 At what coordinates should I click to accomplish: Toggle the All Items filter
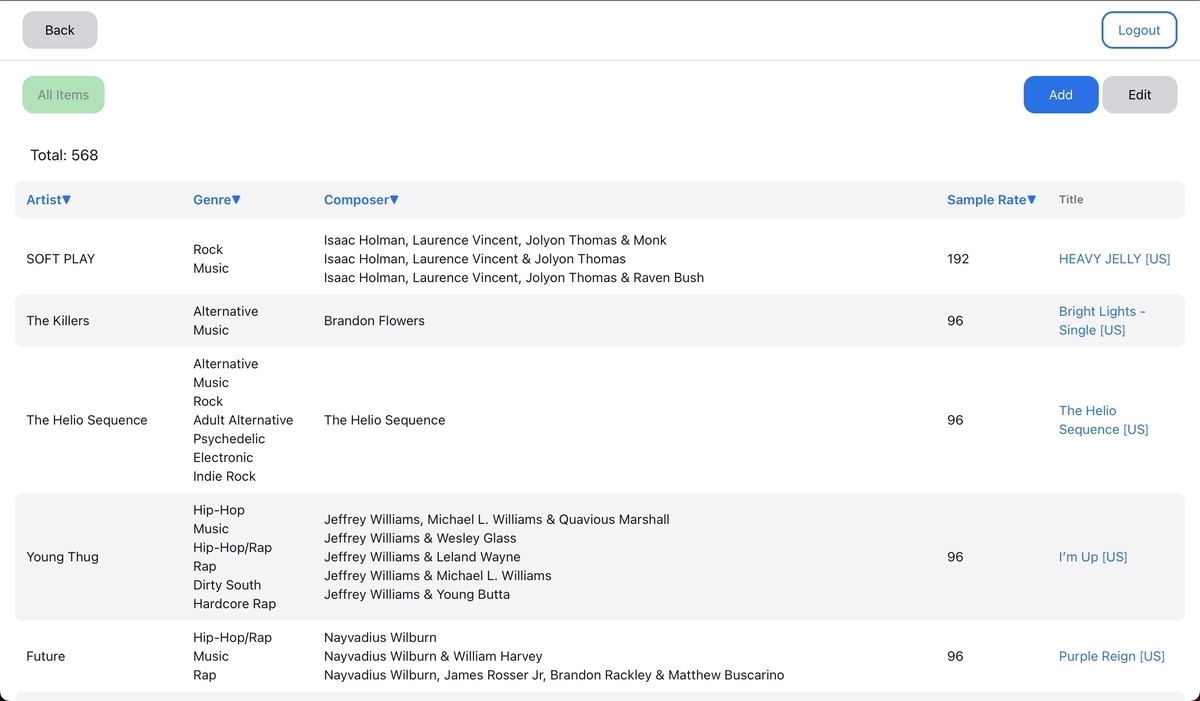pos(63,95)
